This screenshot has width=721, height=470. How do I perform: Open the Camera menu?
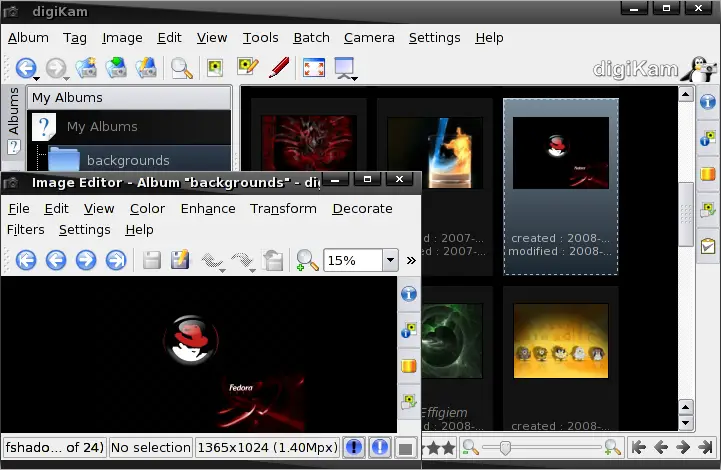[369, 38]
